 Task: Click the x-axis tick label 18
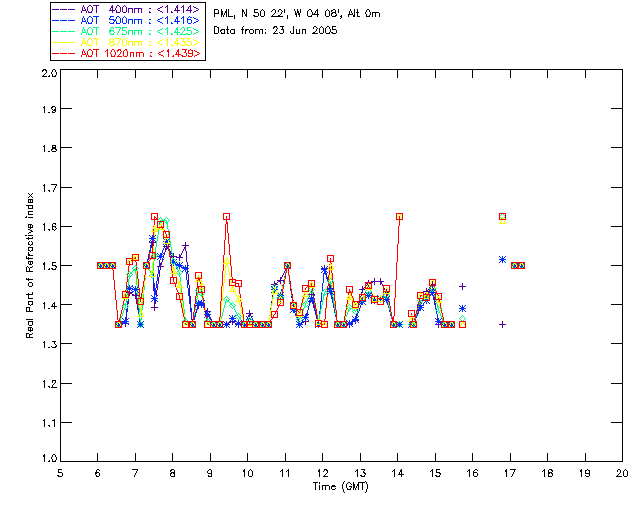[x=547, y=473]
